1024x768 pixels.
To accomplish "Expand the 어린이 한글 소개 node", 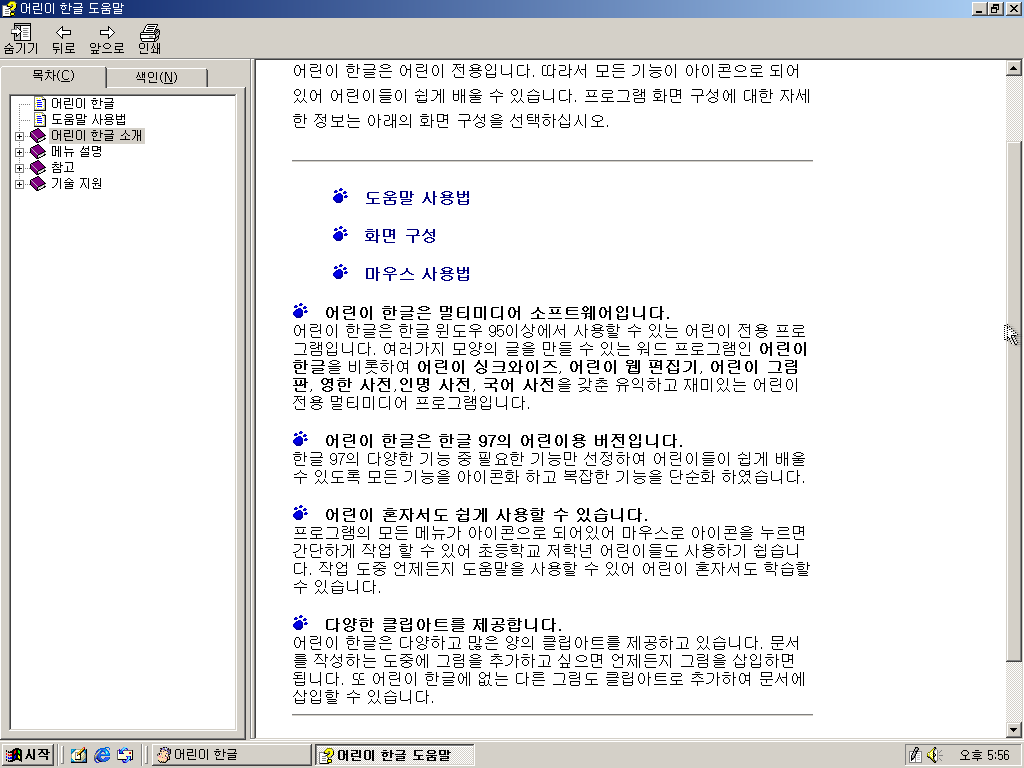I will [20, 136].
